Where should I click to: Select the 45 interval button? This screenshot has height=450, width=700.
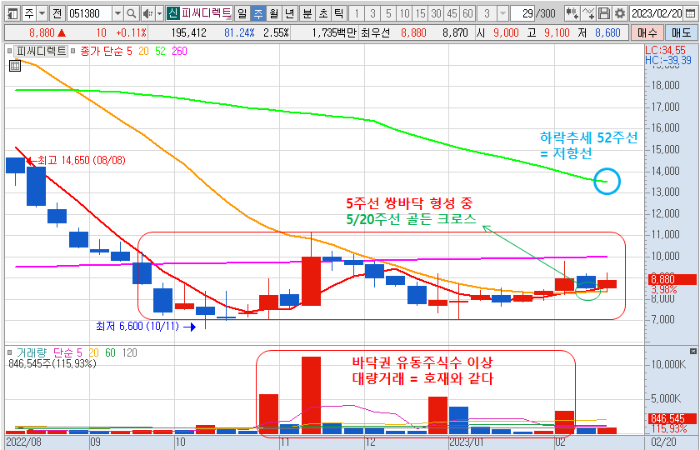coord(452,14)
